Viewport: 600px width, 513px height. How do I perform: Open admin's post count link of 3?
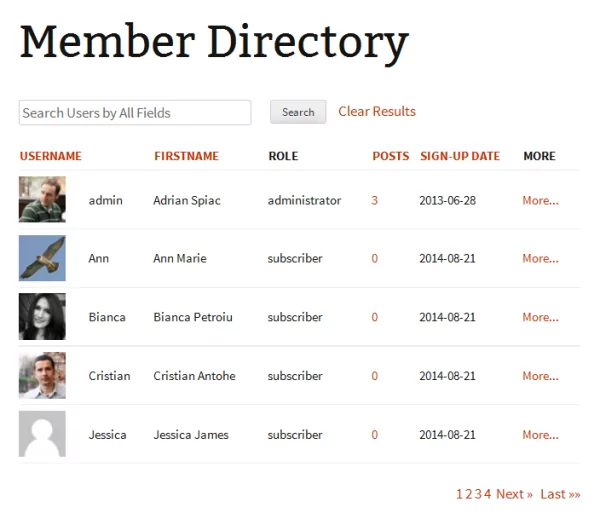coord(375,200)
